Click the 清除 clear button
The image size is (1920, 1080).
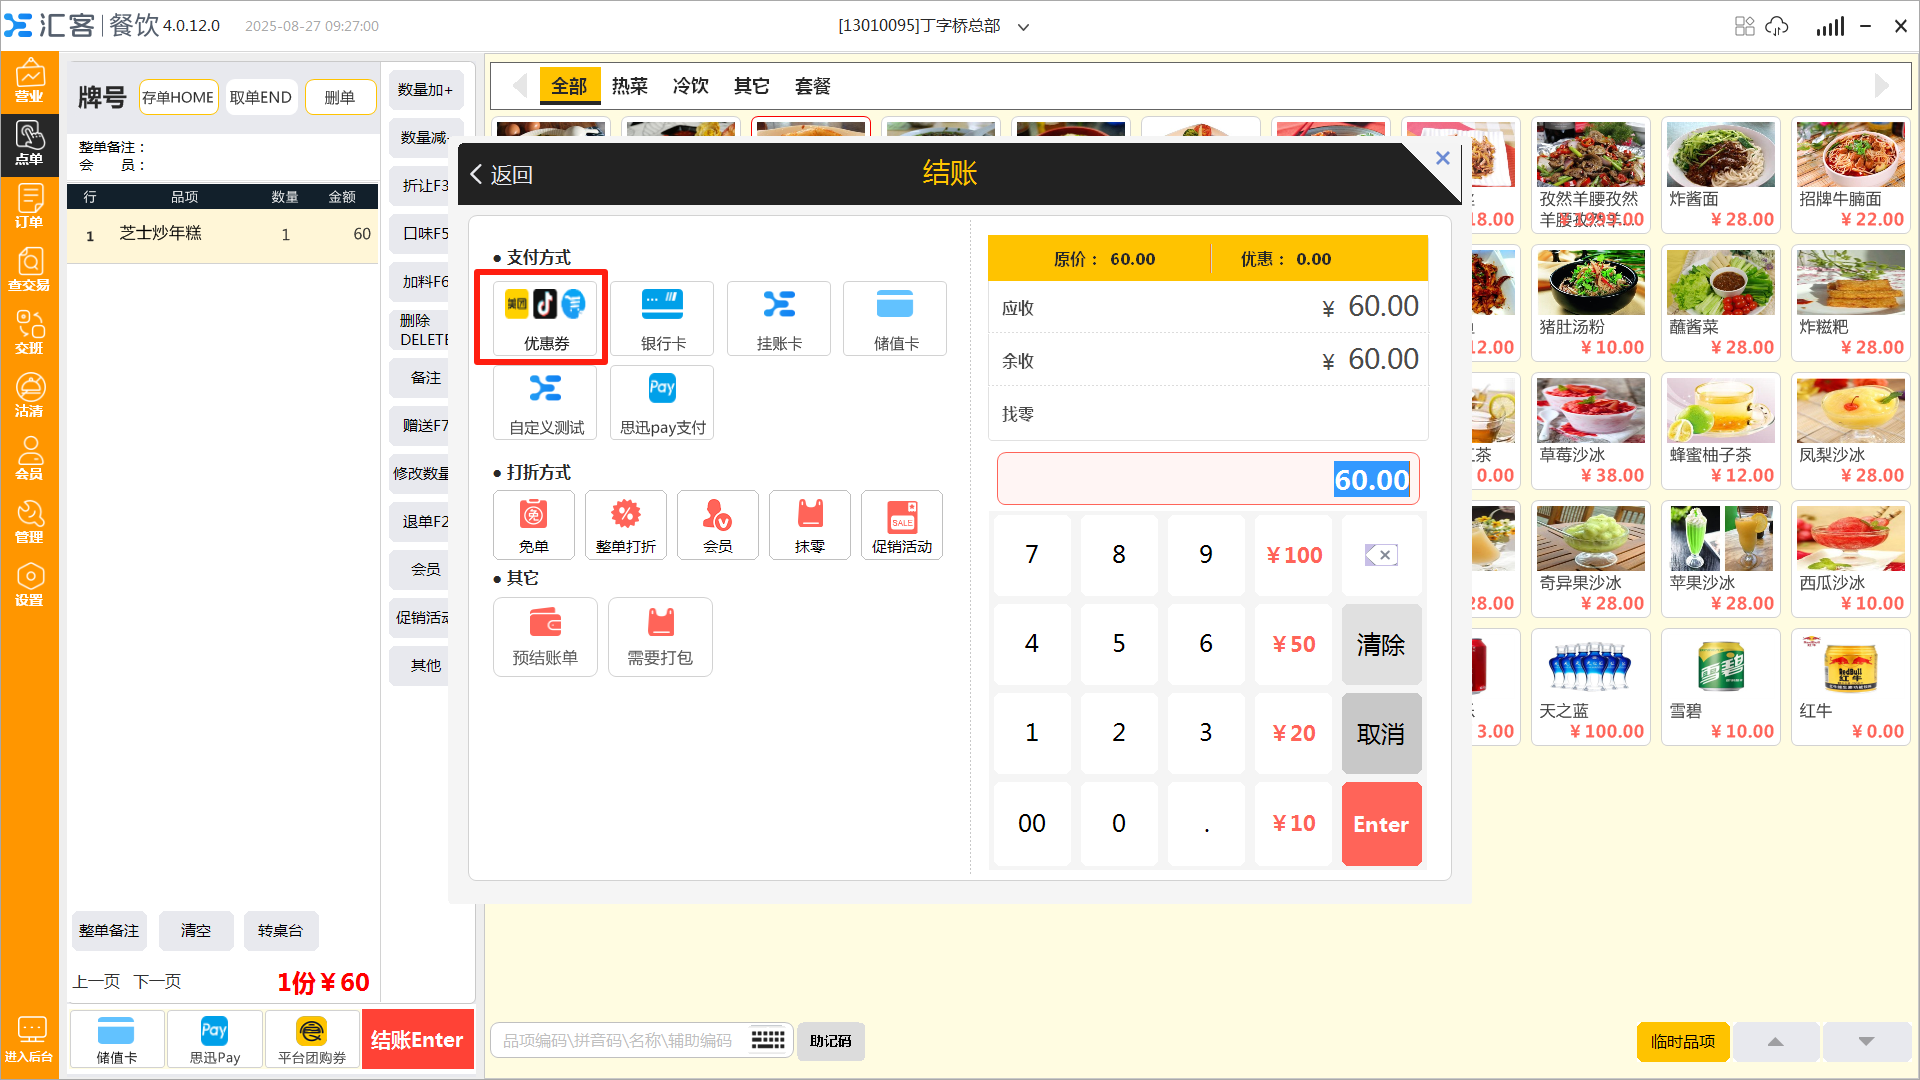tap(1380, 644)
